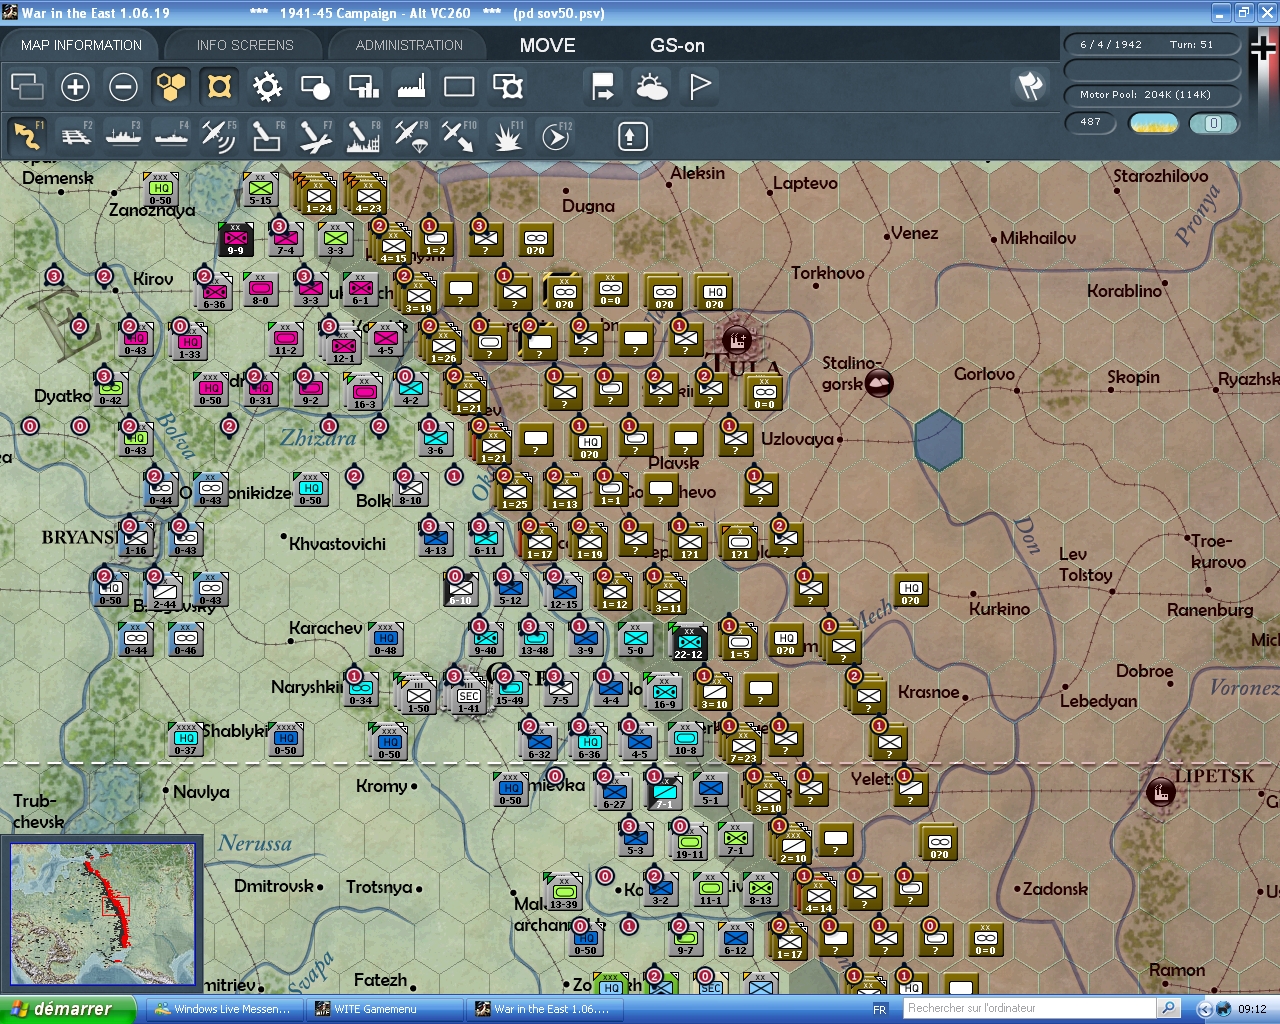
Task: Open the F8 bomb city airfield mode
Action: 362,135
